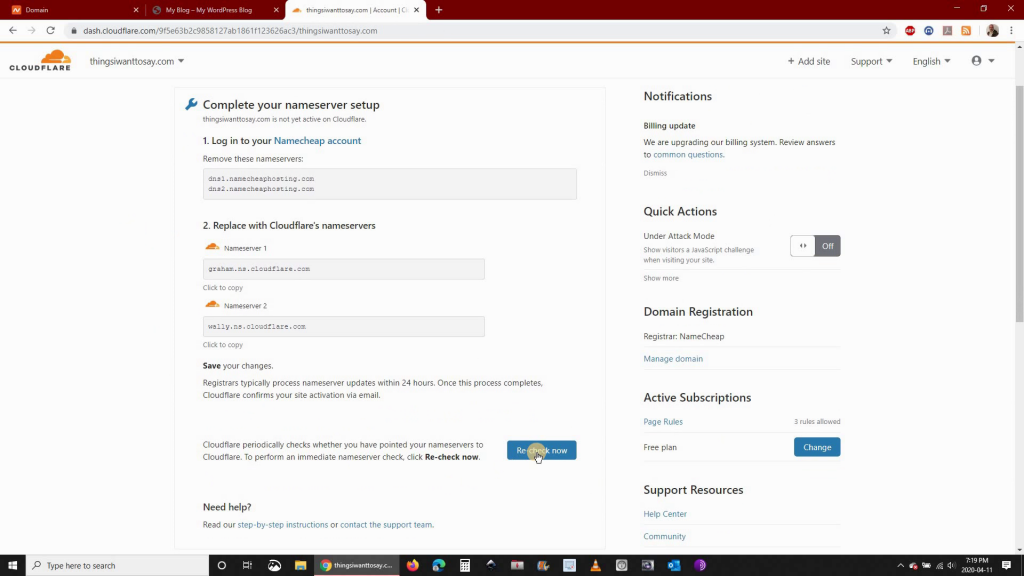The height and width of the screenshot is (576, 1024).
Task: Open a new browser tab
Action: [439, 10]
